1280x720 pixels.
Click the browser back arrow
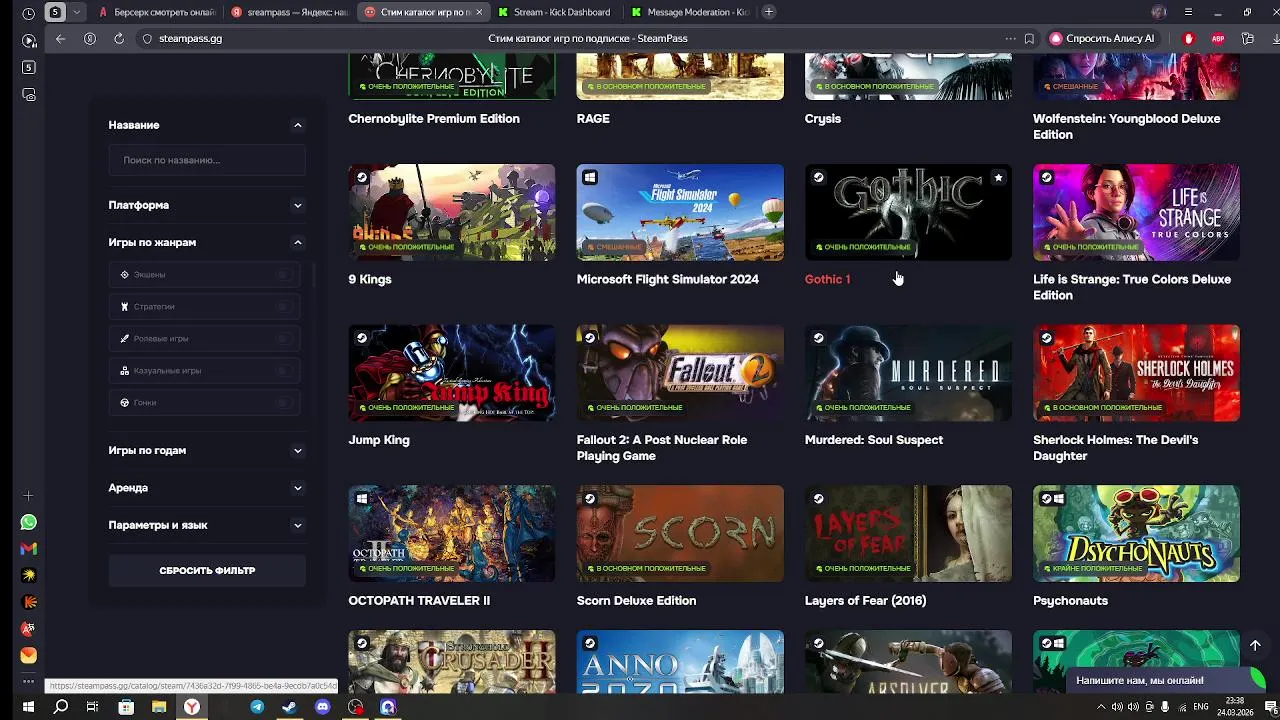tap(60, 38)
